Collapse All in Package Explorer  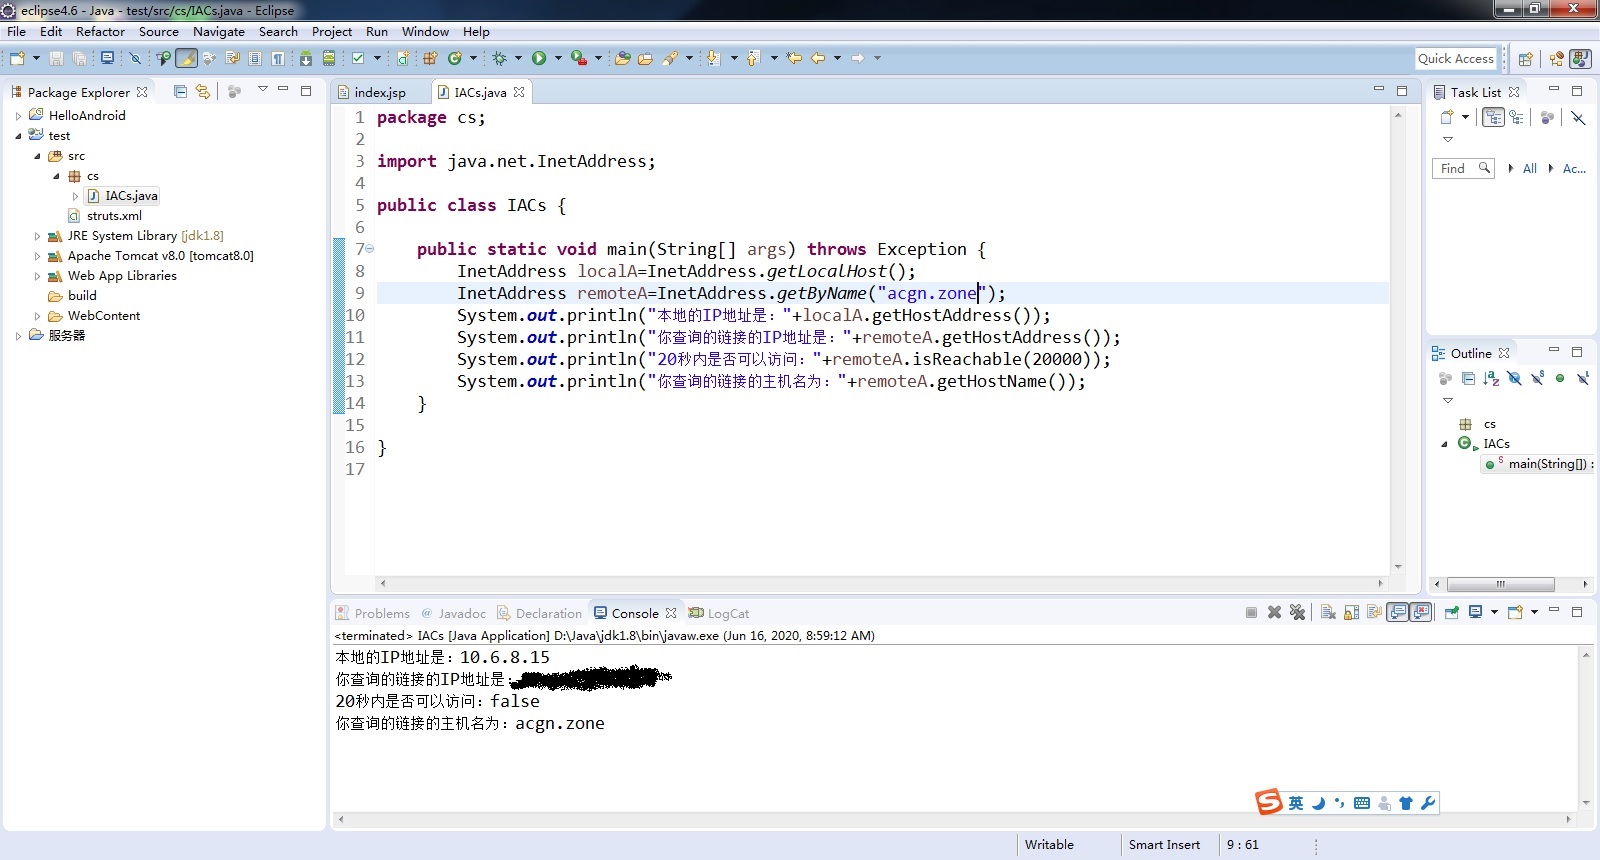click(180, 91)
